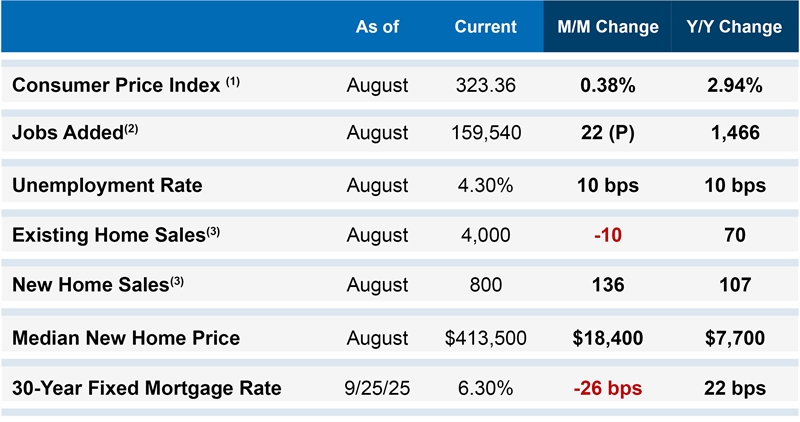
Task: Click the $413,500 median price value
Action: tap(485, 338)
